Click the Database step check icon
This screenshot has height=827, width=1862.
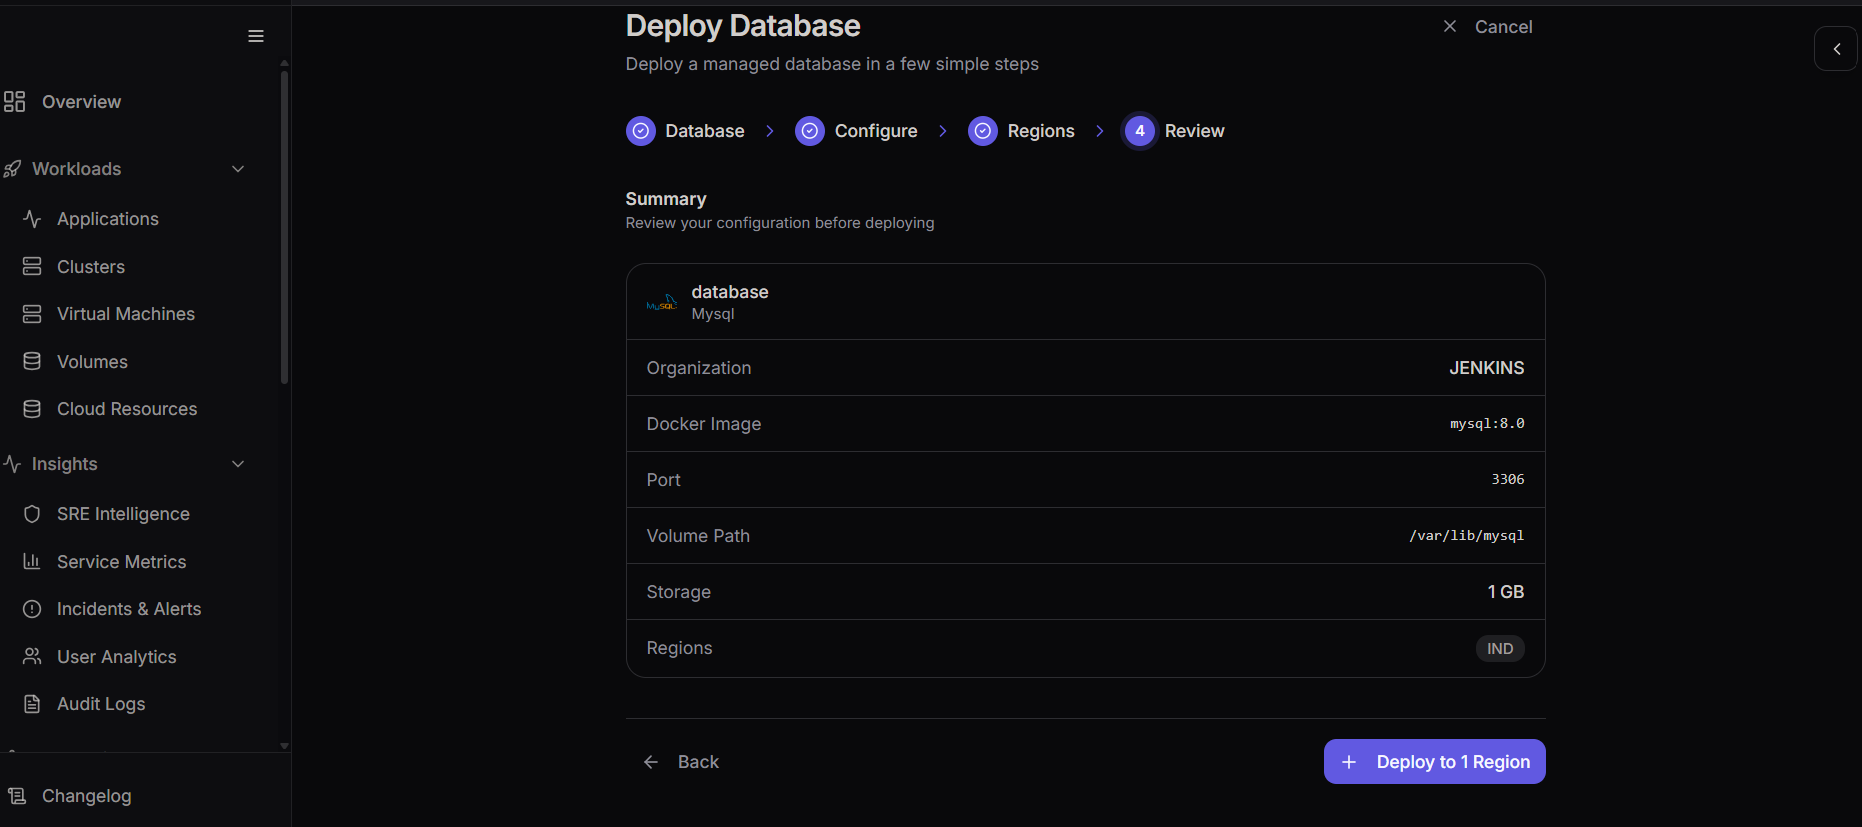[x=641, y=131]
